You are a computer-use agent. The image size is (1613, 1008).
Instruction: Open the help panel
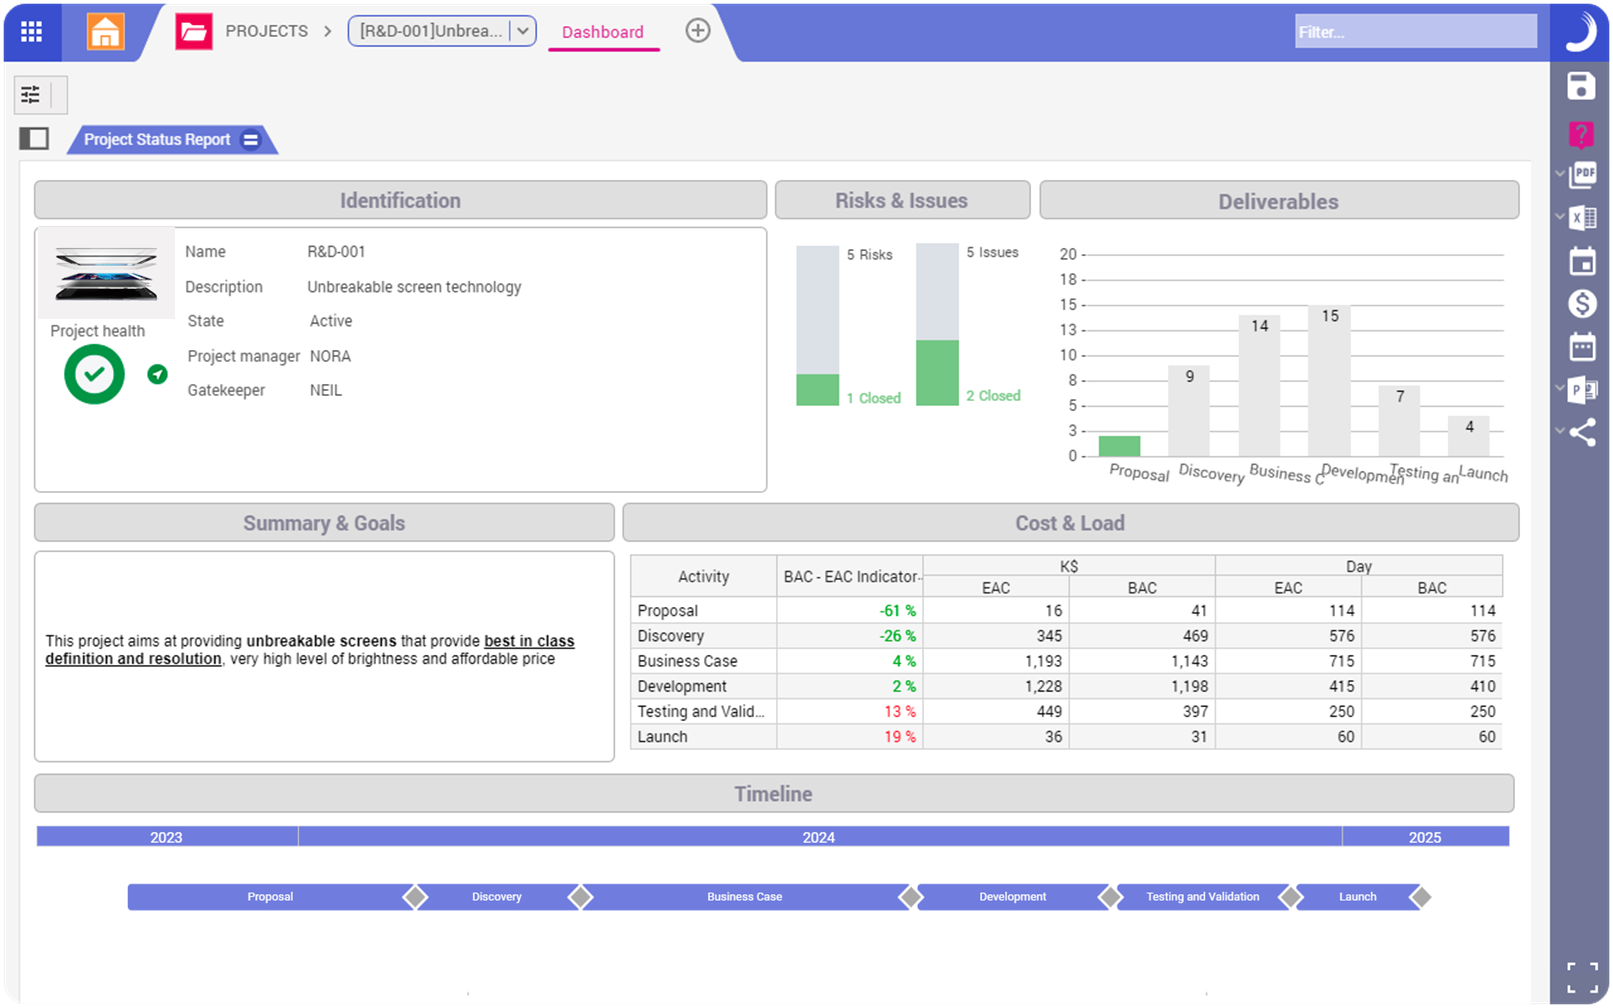pyautogui.click(x=1581, y=133)
